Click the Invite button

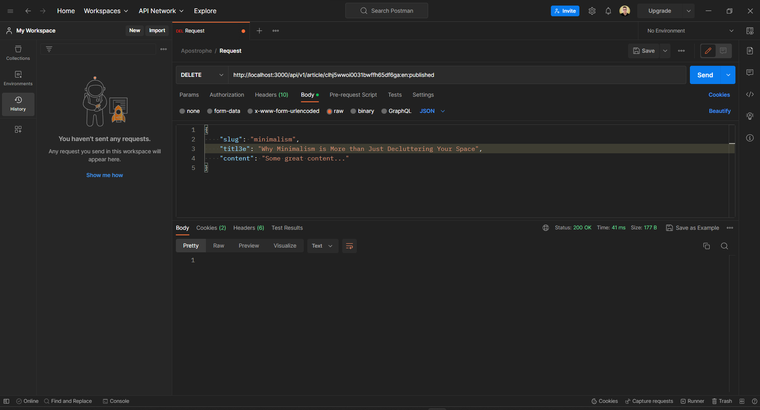tap(565, 11)
